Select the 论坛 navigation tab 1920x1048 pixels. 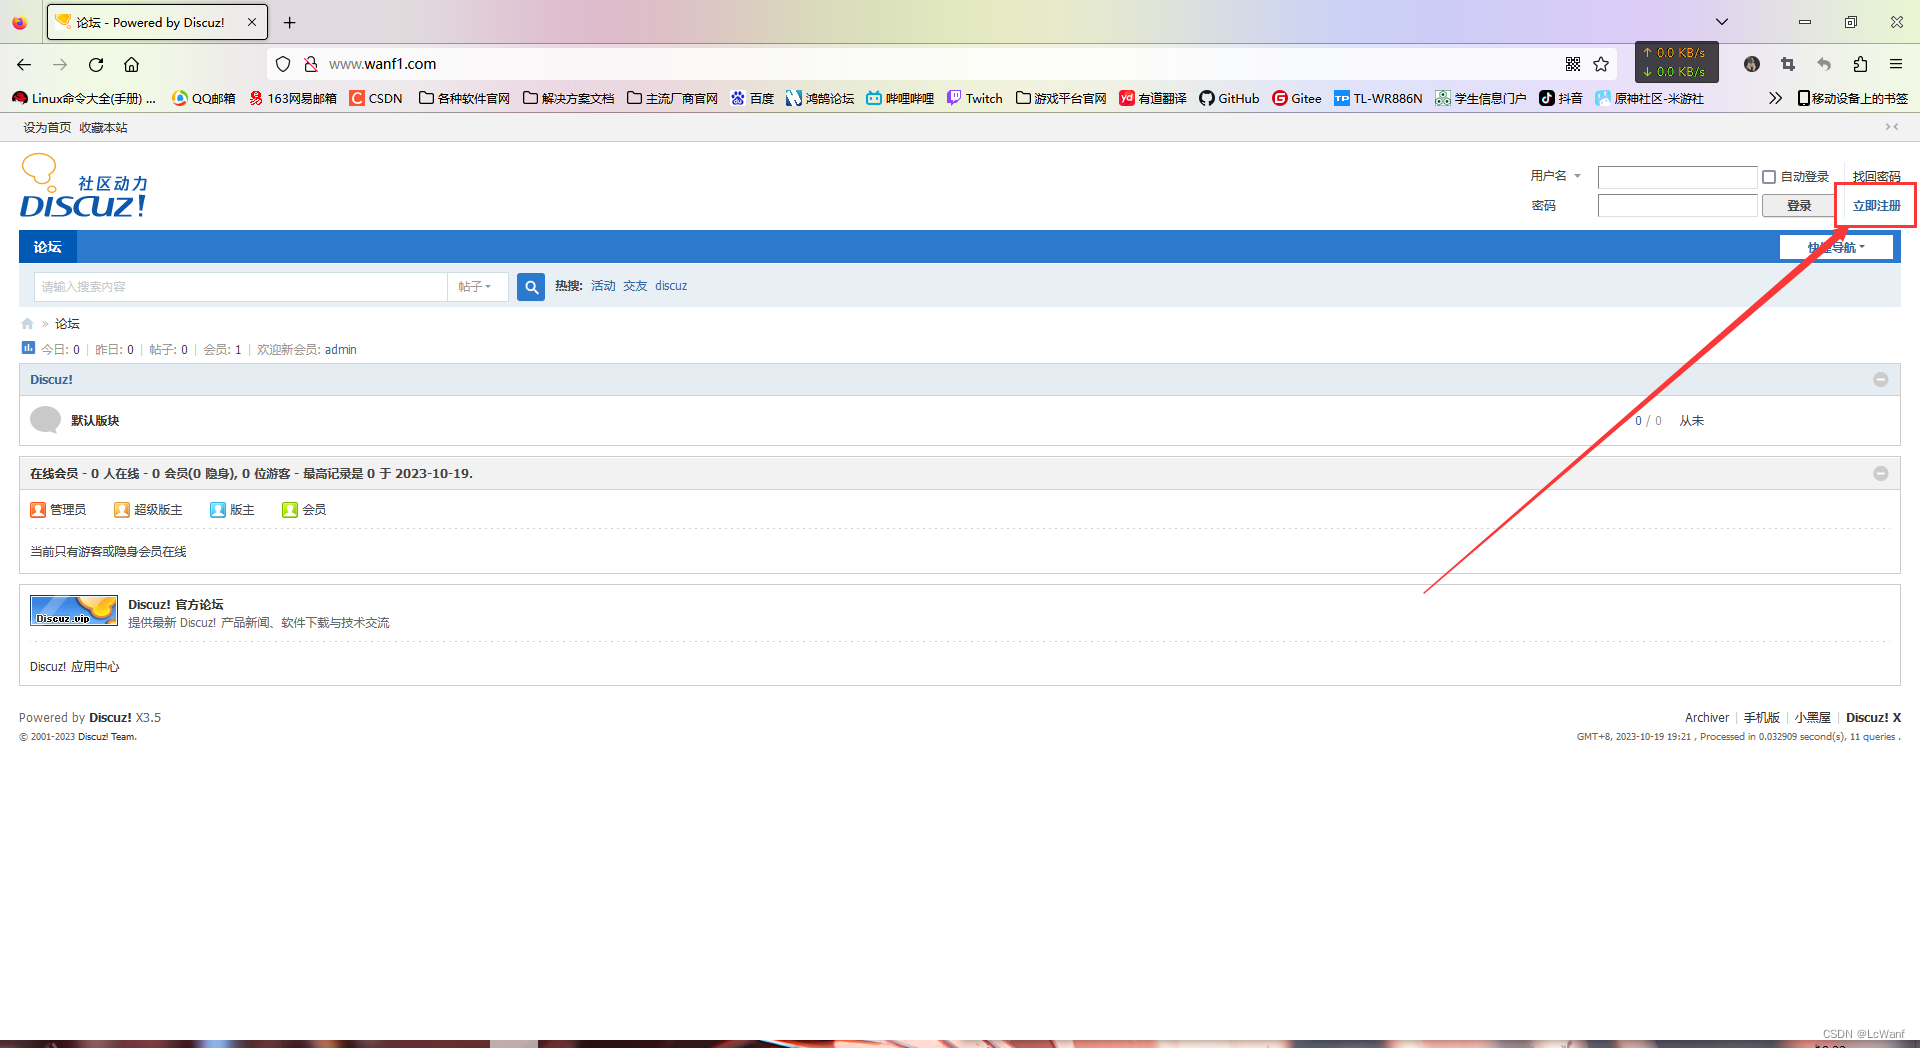tap(48, 247)
